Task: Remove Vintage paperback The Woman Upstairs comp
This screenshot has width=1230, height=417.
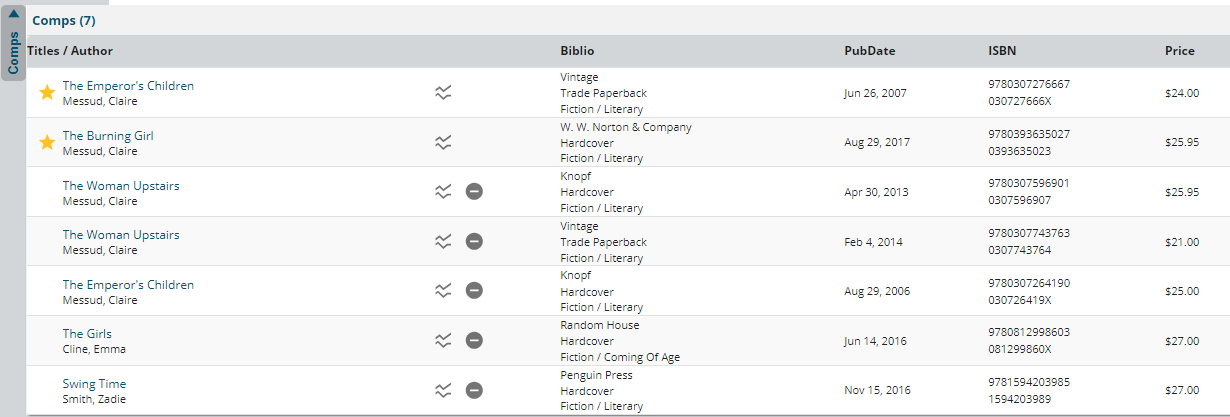Action: tap(474, 241)
